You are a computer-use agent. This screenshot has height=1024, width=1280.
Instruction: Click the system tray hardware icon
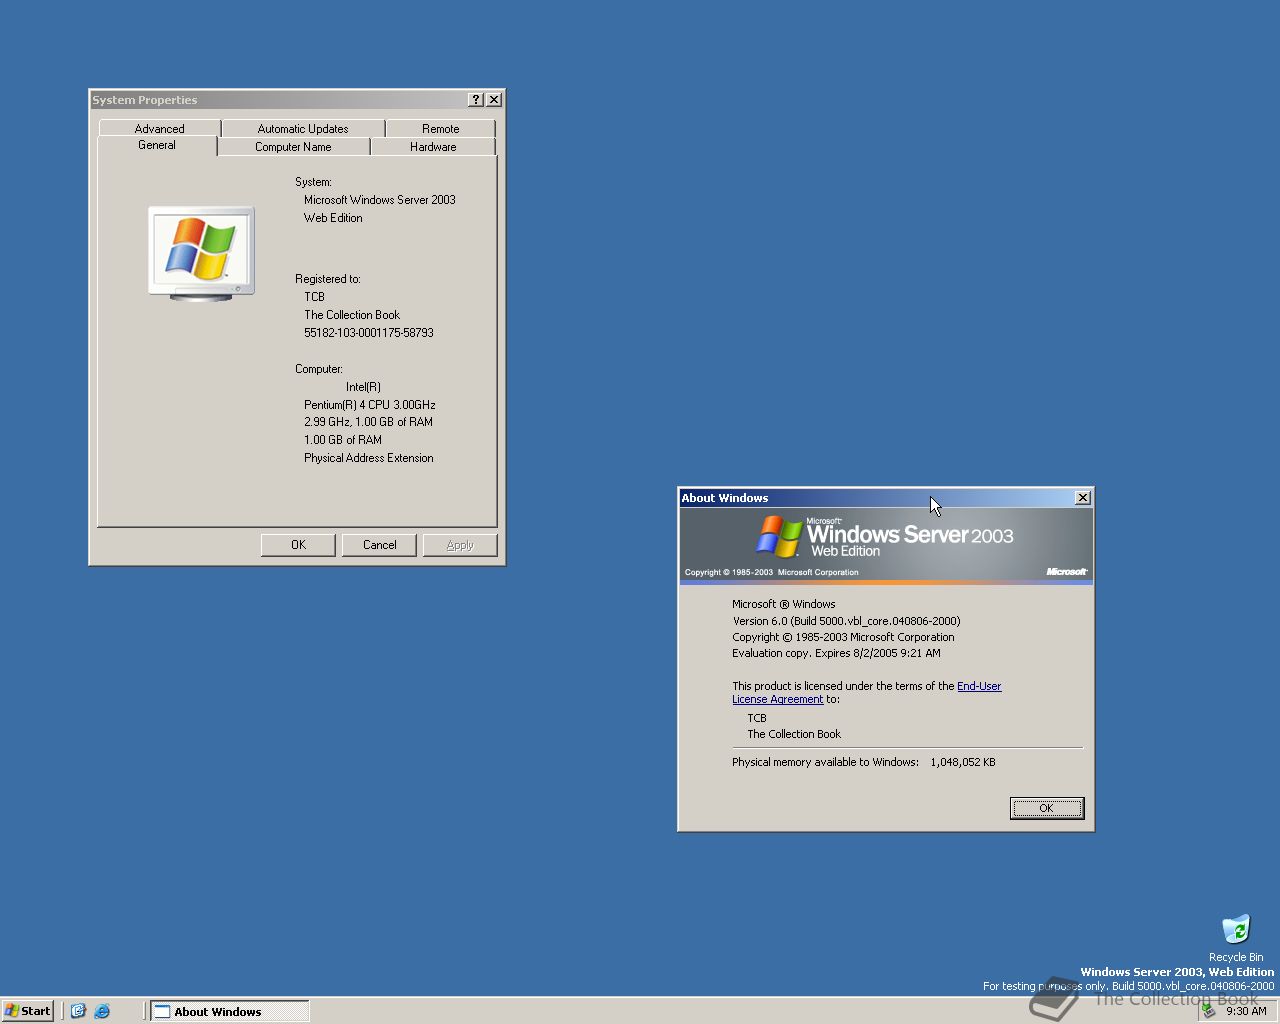tap(1209, 1011)
